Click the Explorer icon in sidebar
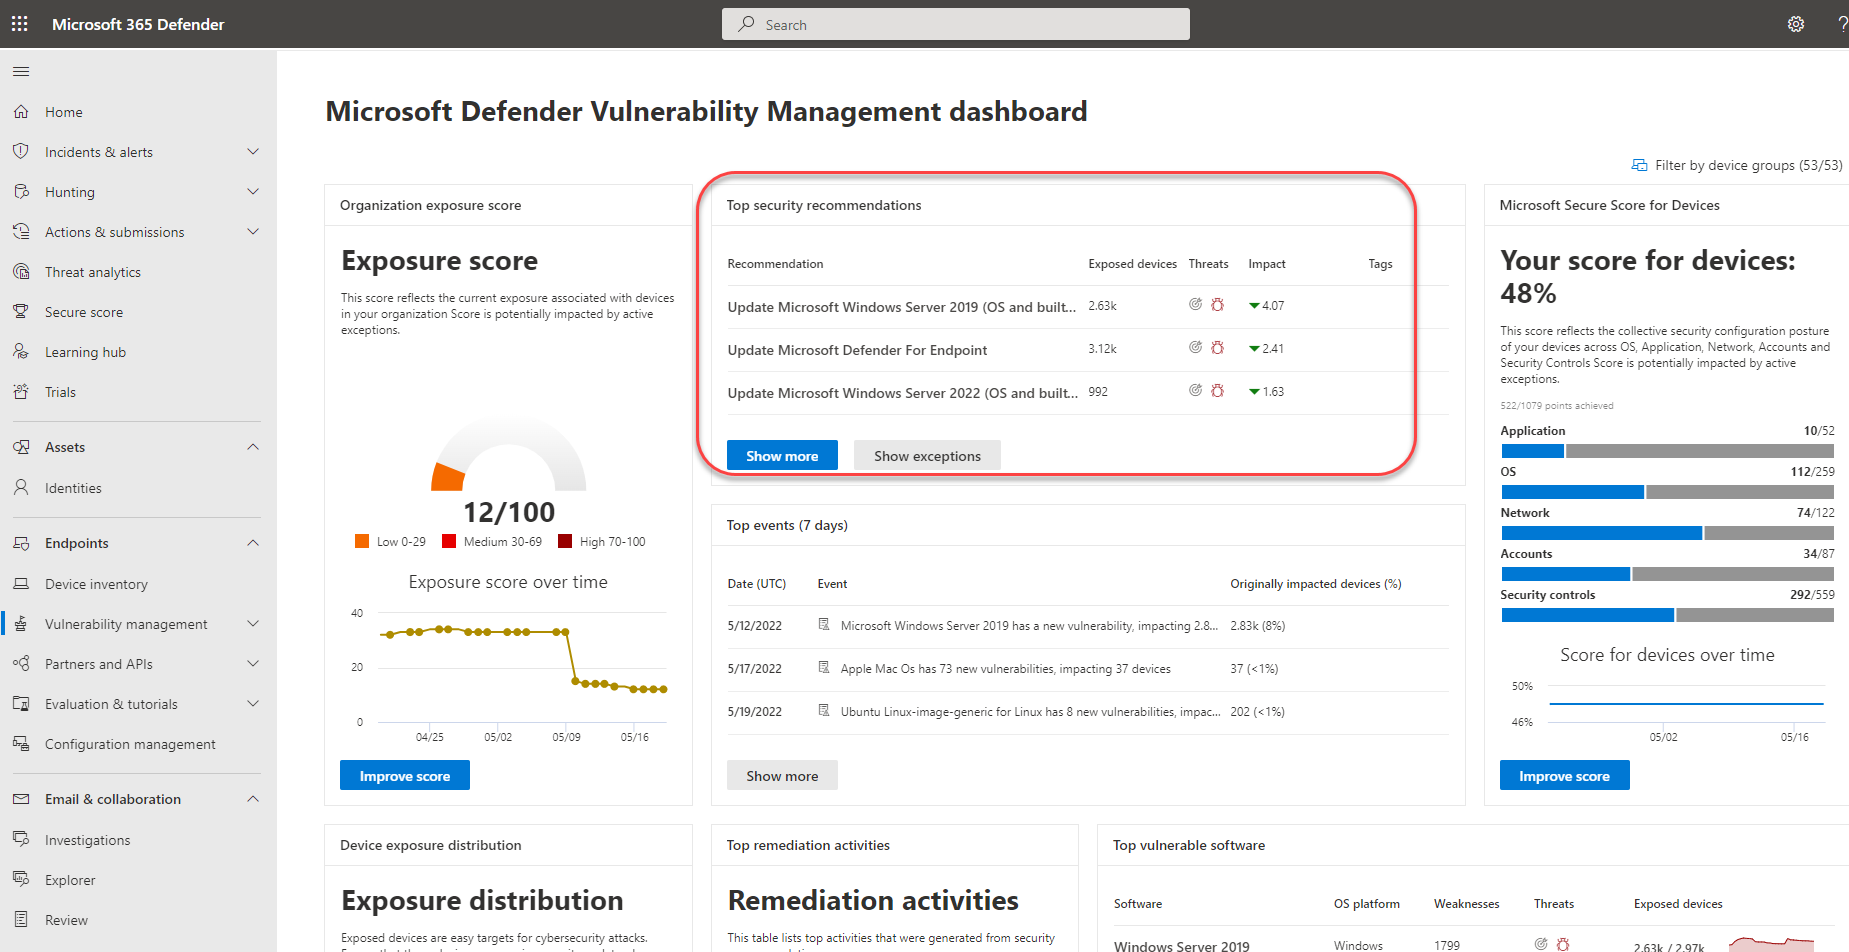This screenshot has height=952, width=1849. coord(21,879)
